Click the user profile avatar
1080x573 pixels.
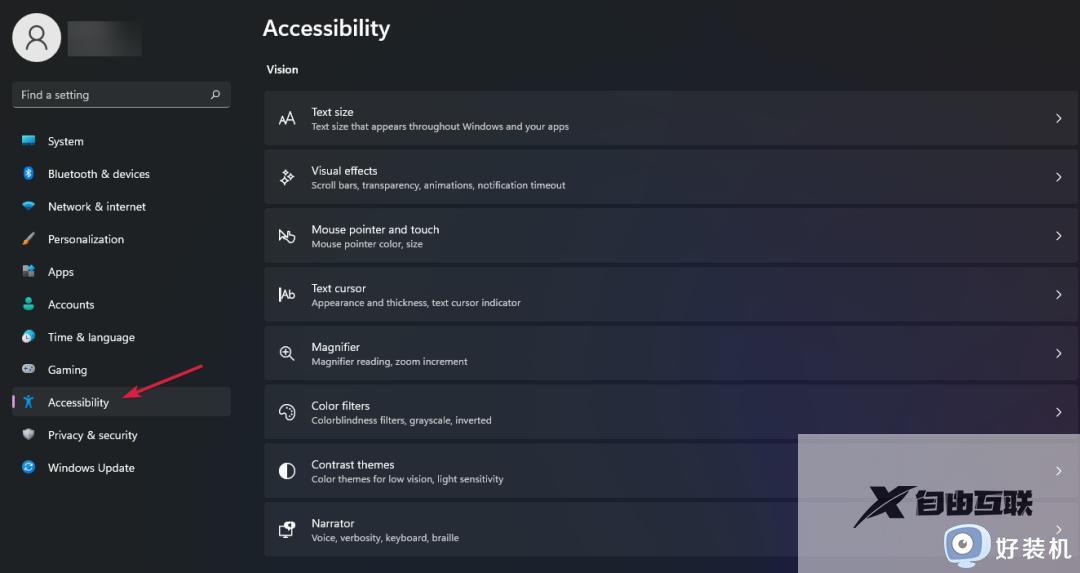pyautogui.click(x=37, y=38)
